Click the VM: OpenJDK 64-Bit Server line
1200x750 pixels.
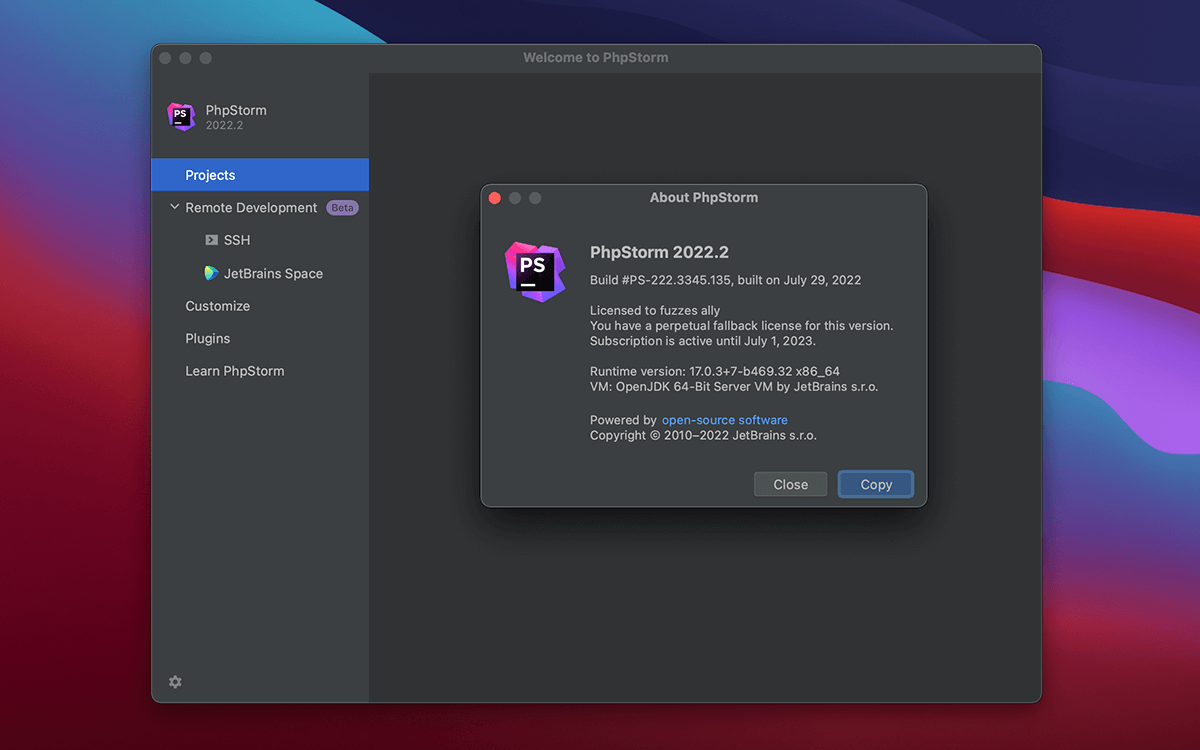(734, 386)
